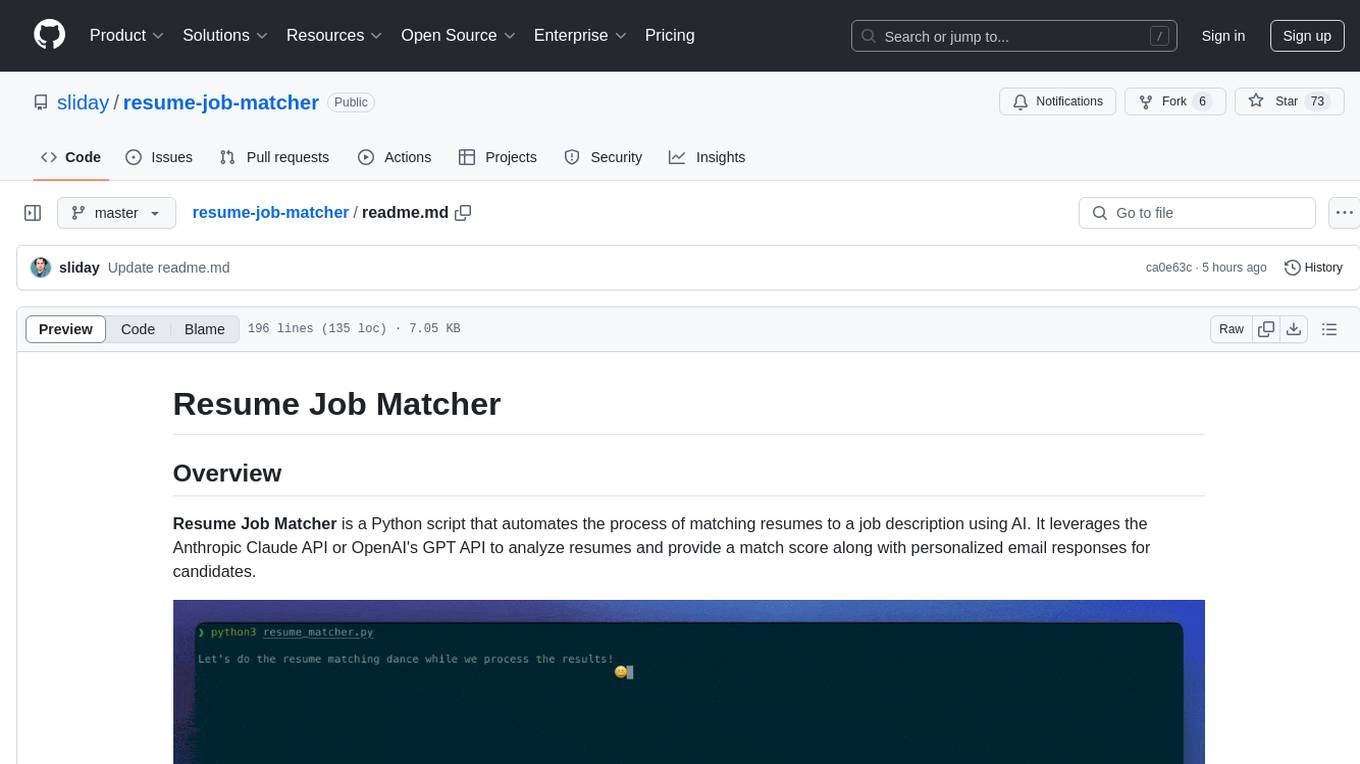Switch to the Insights tab
The width and height of the screenshot is (1360, 764).
707,157
